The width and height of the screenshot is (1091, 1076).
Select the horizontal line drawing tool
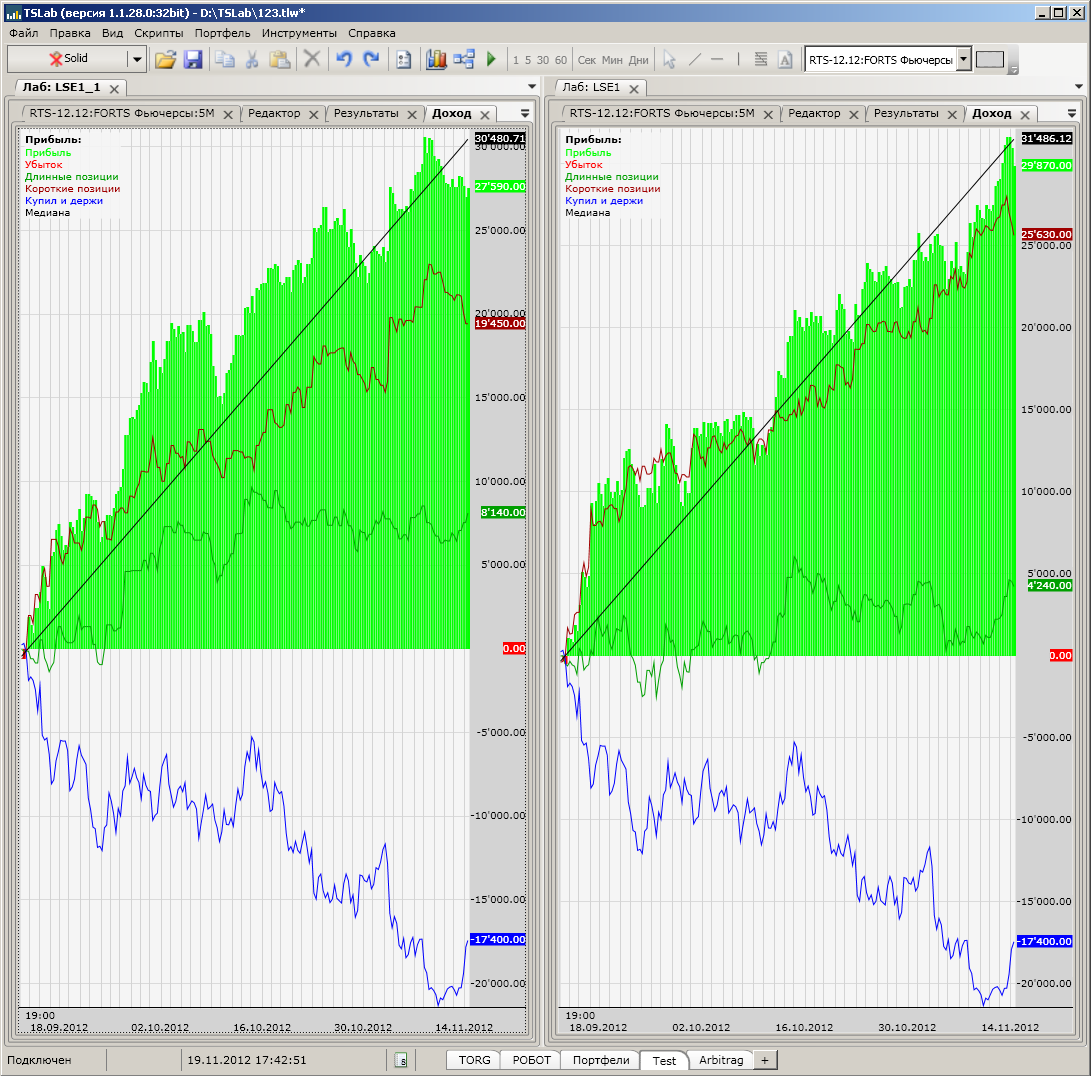click(x=717, y=60)
